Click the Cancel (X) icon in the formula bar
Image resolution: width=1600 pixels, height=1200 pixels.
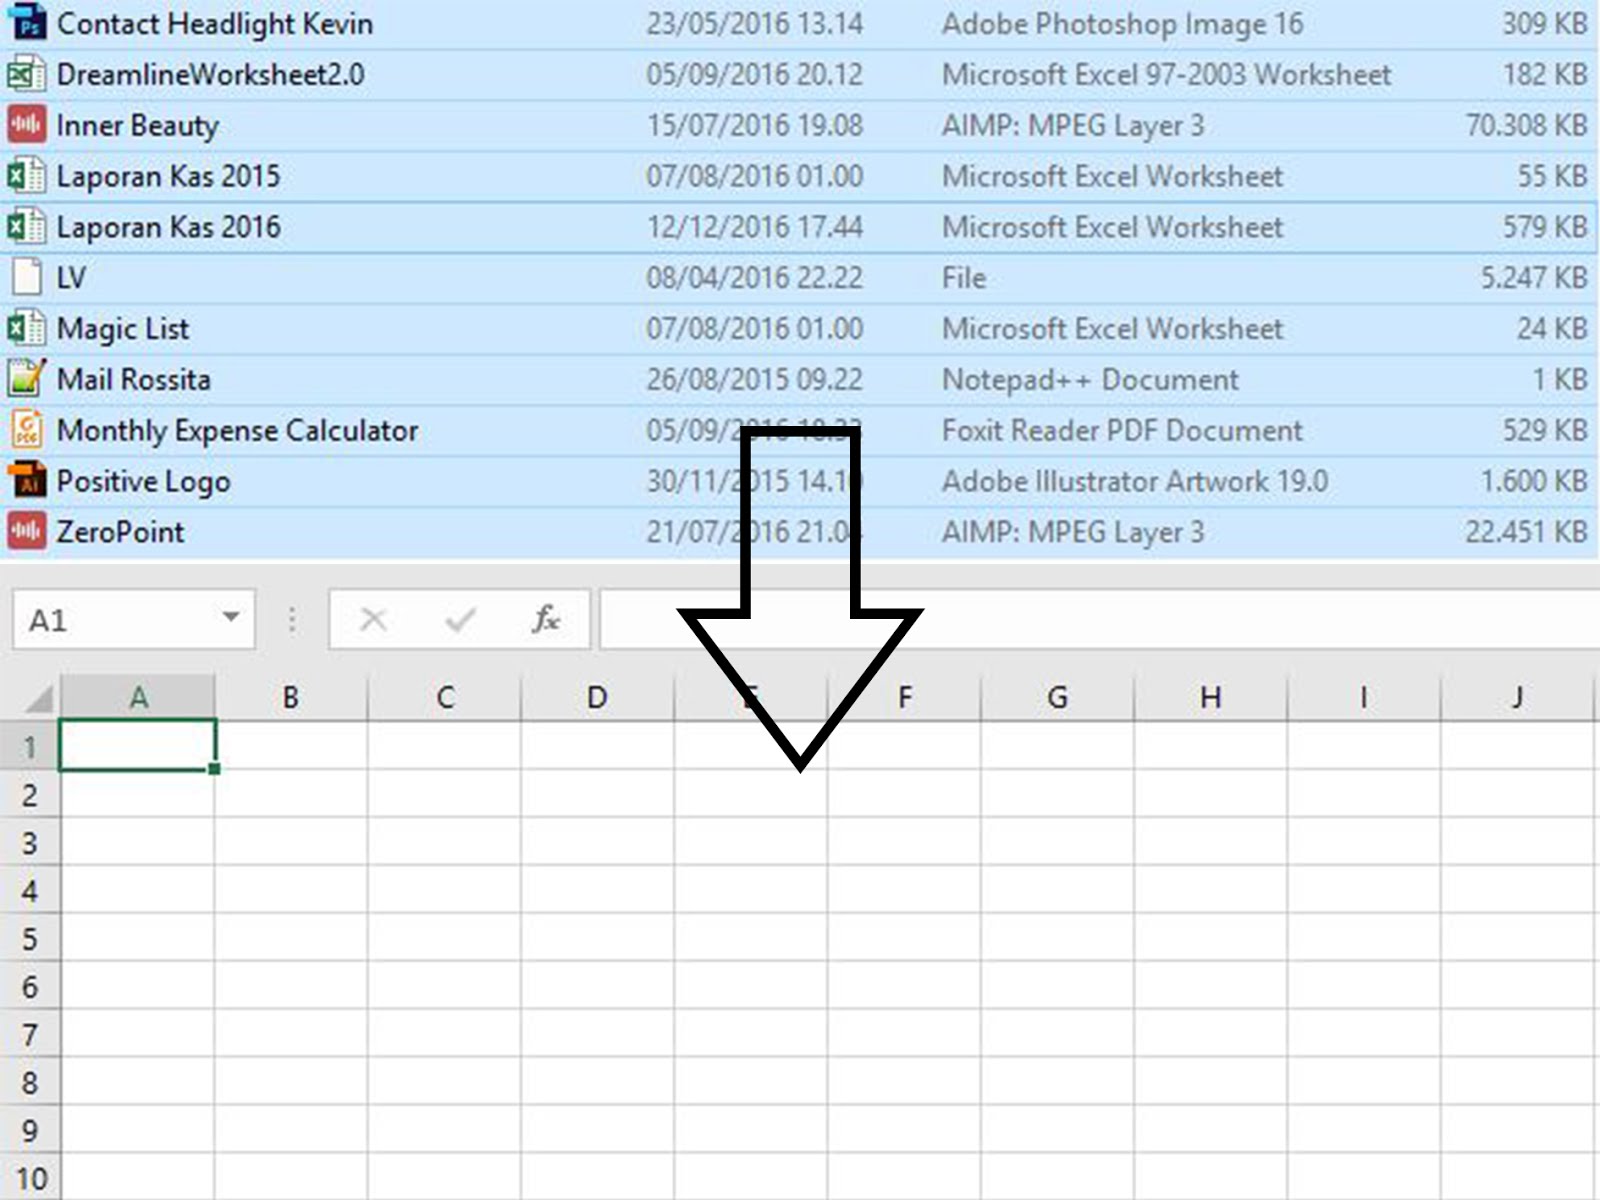[372, 619]
